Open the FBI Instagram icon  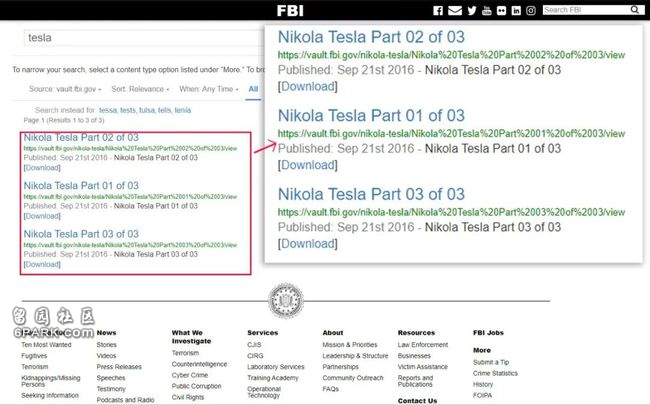(531, 10)
